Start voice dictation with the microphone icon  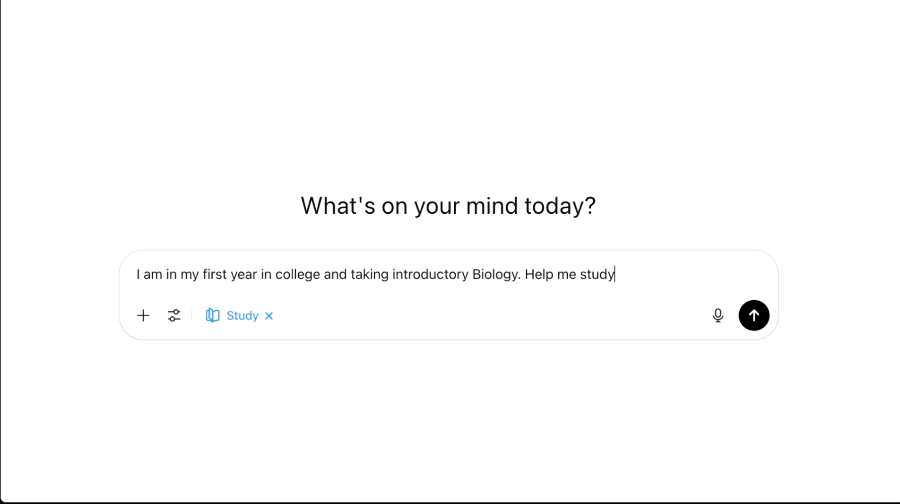point(718,315)
